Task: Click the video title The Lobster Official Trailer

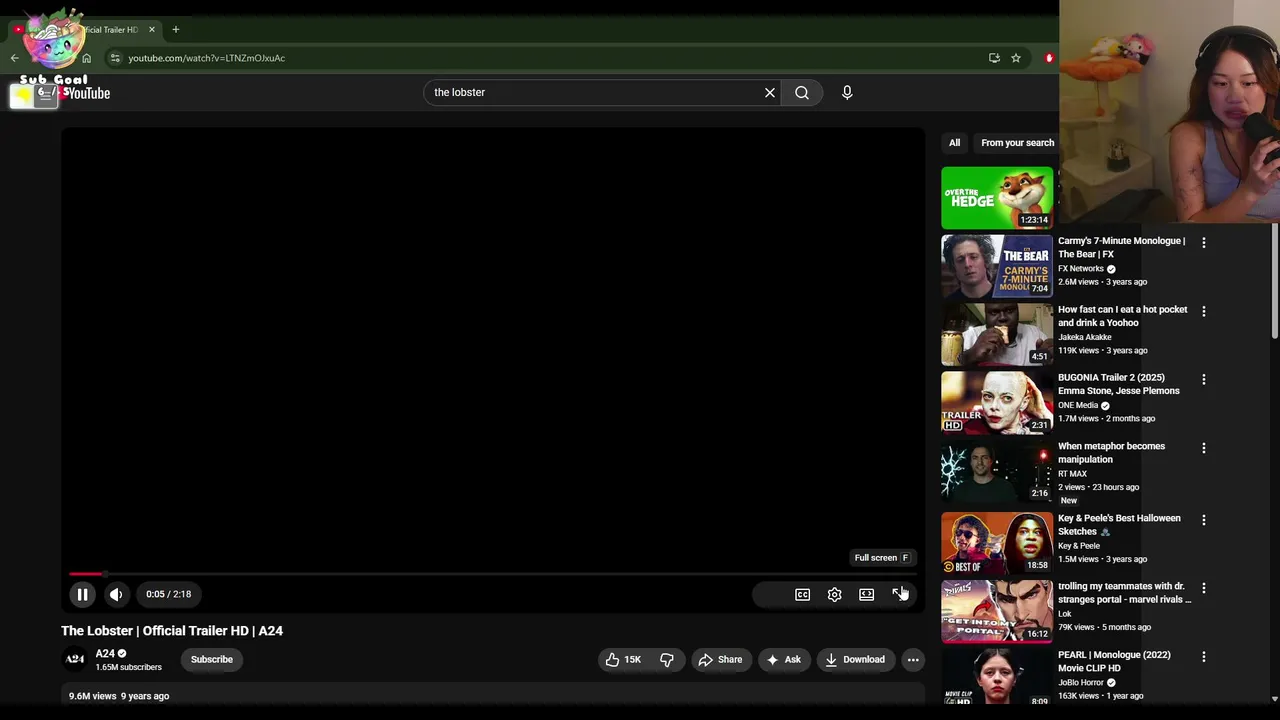Action: (x=172, y=631)
